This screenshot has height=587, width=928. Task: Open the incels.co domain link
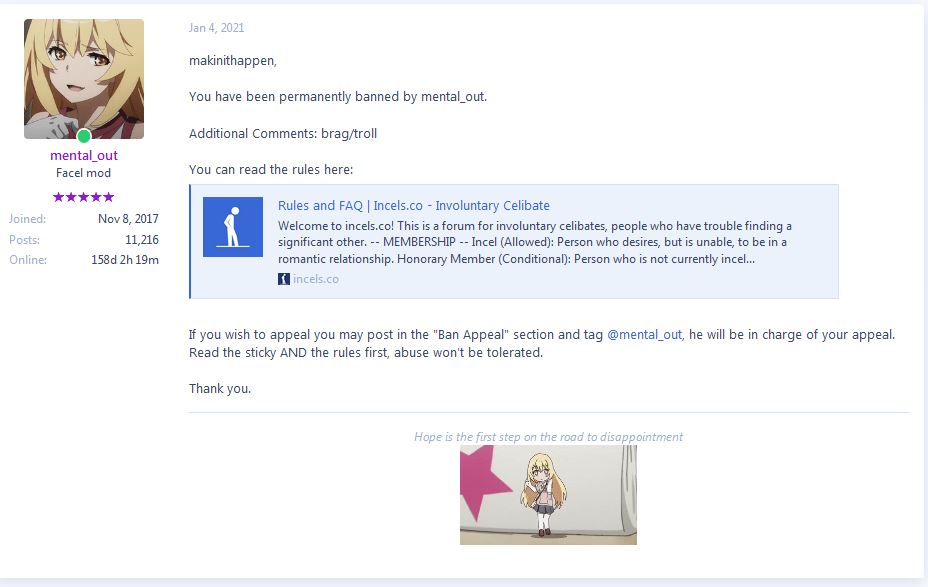tap(315, 279)
